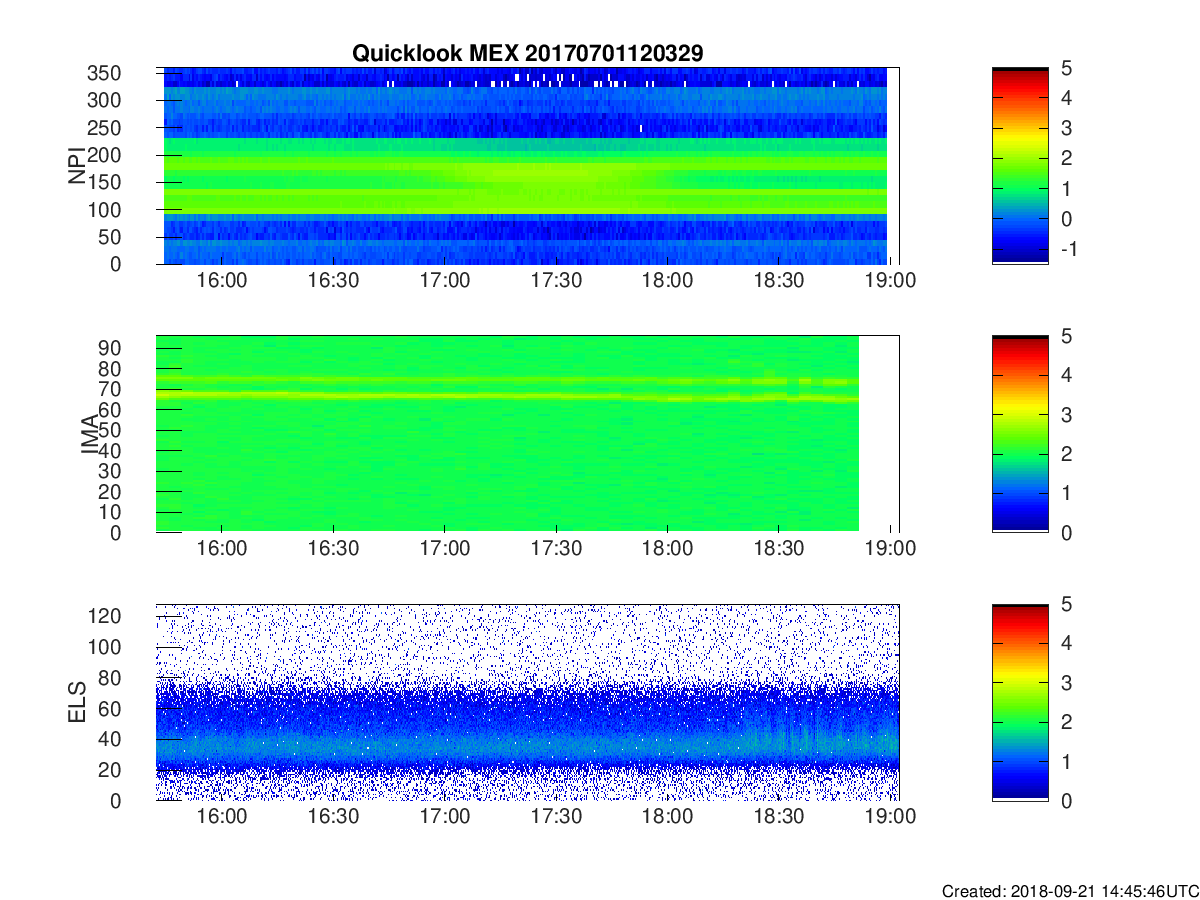Image resolution: width=1200 pixels, height=900 pixels.
Task: Select the 'IMA' y-axis label
Action: [92, 434]
